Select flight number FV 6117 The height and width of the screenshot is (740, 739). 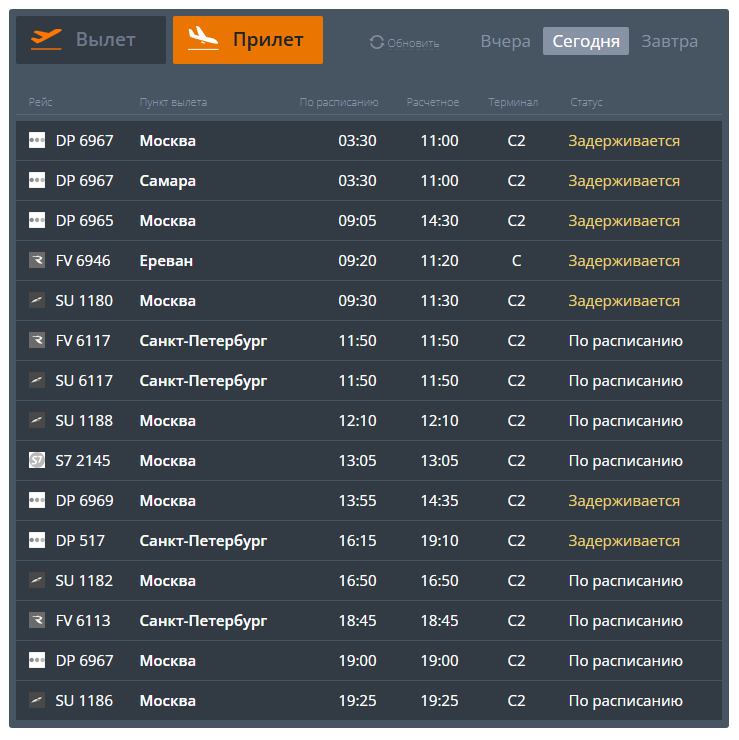[83, 341]
